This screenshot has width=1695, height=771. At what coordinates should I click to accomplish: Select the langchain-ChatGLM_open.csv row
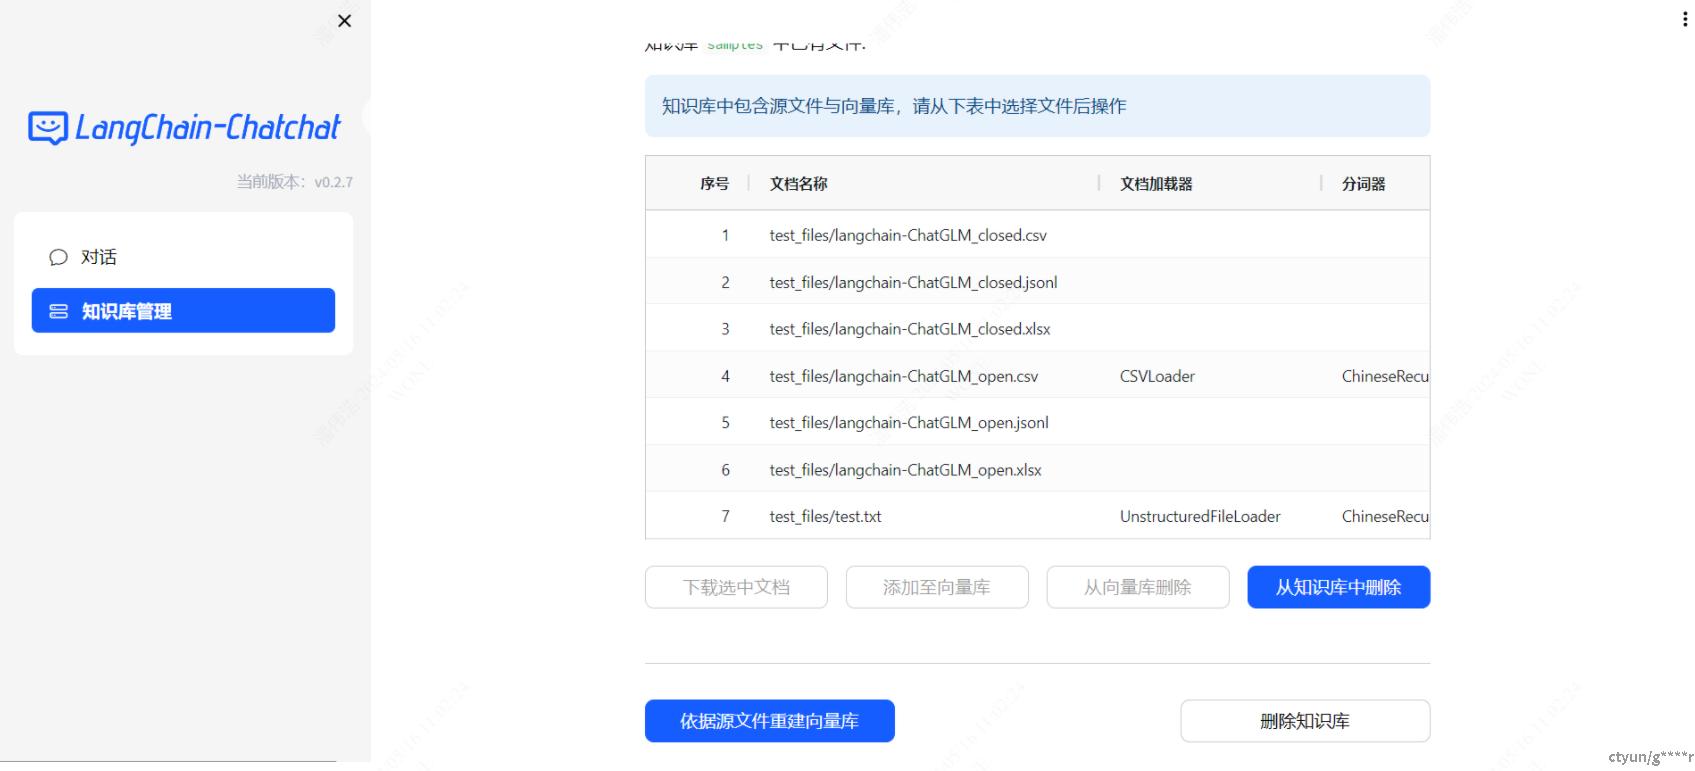(903, 376)
